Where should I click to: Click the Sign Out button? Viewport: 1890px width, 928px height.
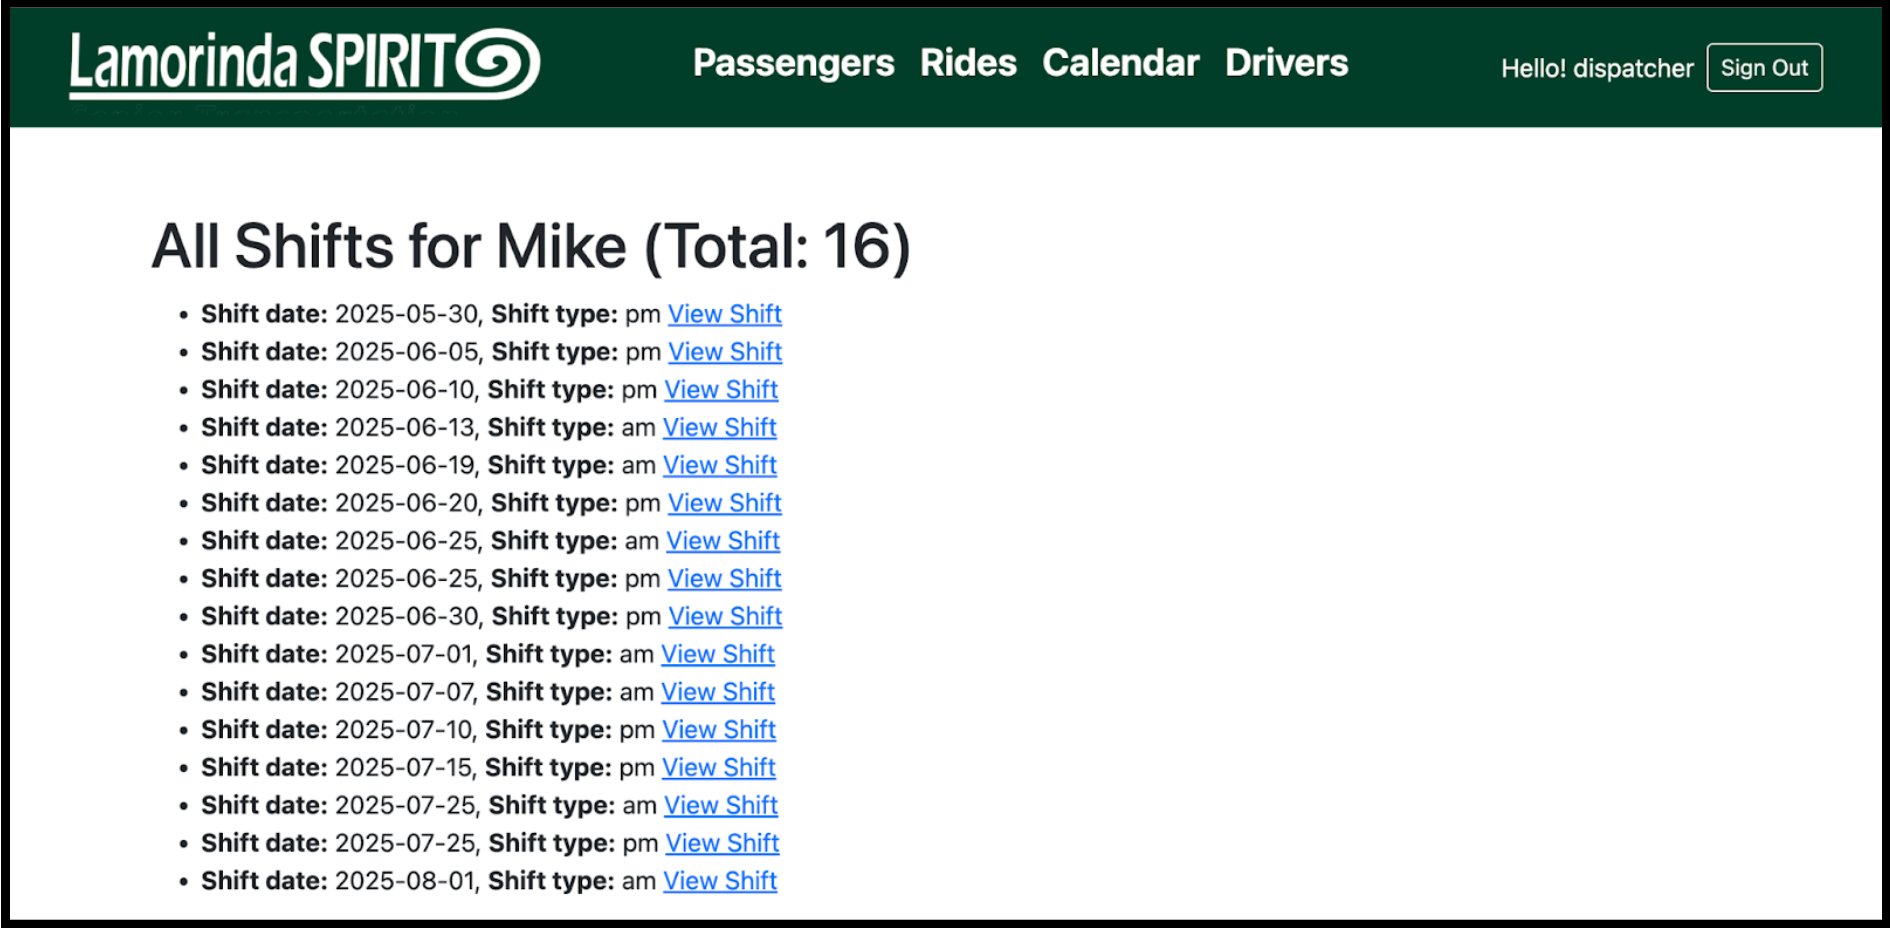click(x=1764, y=68)
